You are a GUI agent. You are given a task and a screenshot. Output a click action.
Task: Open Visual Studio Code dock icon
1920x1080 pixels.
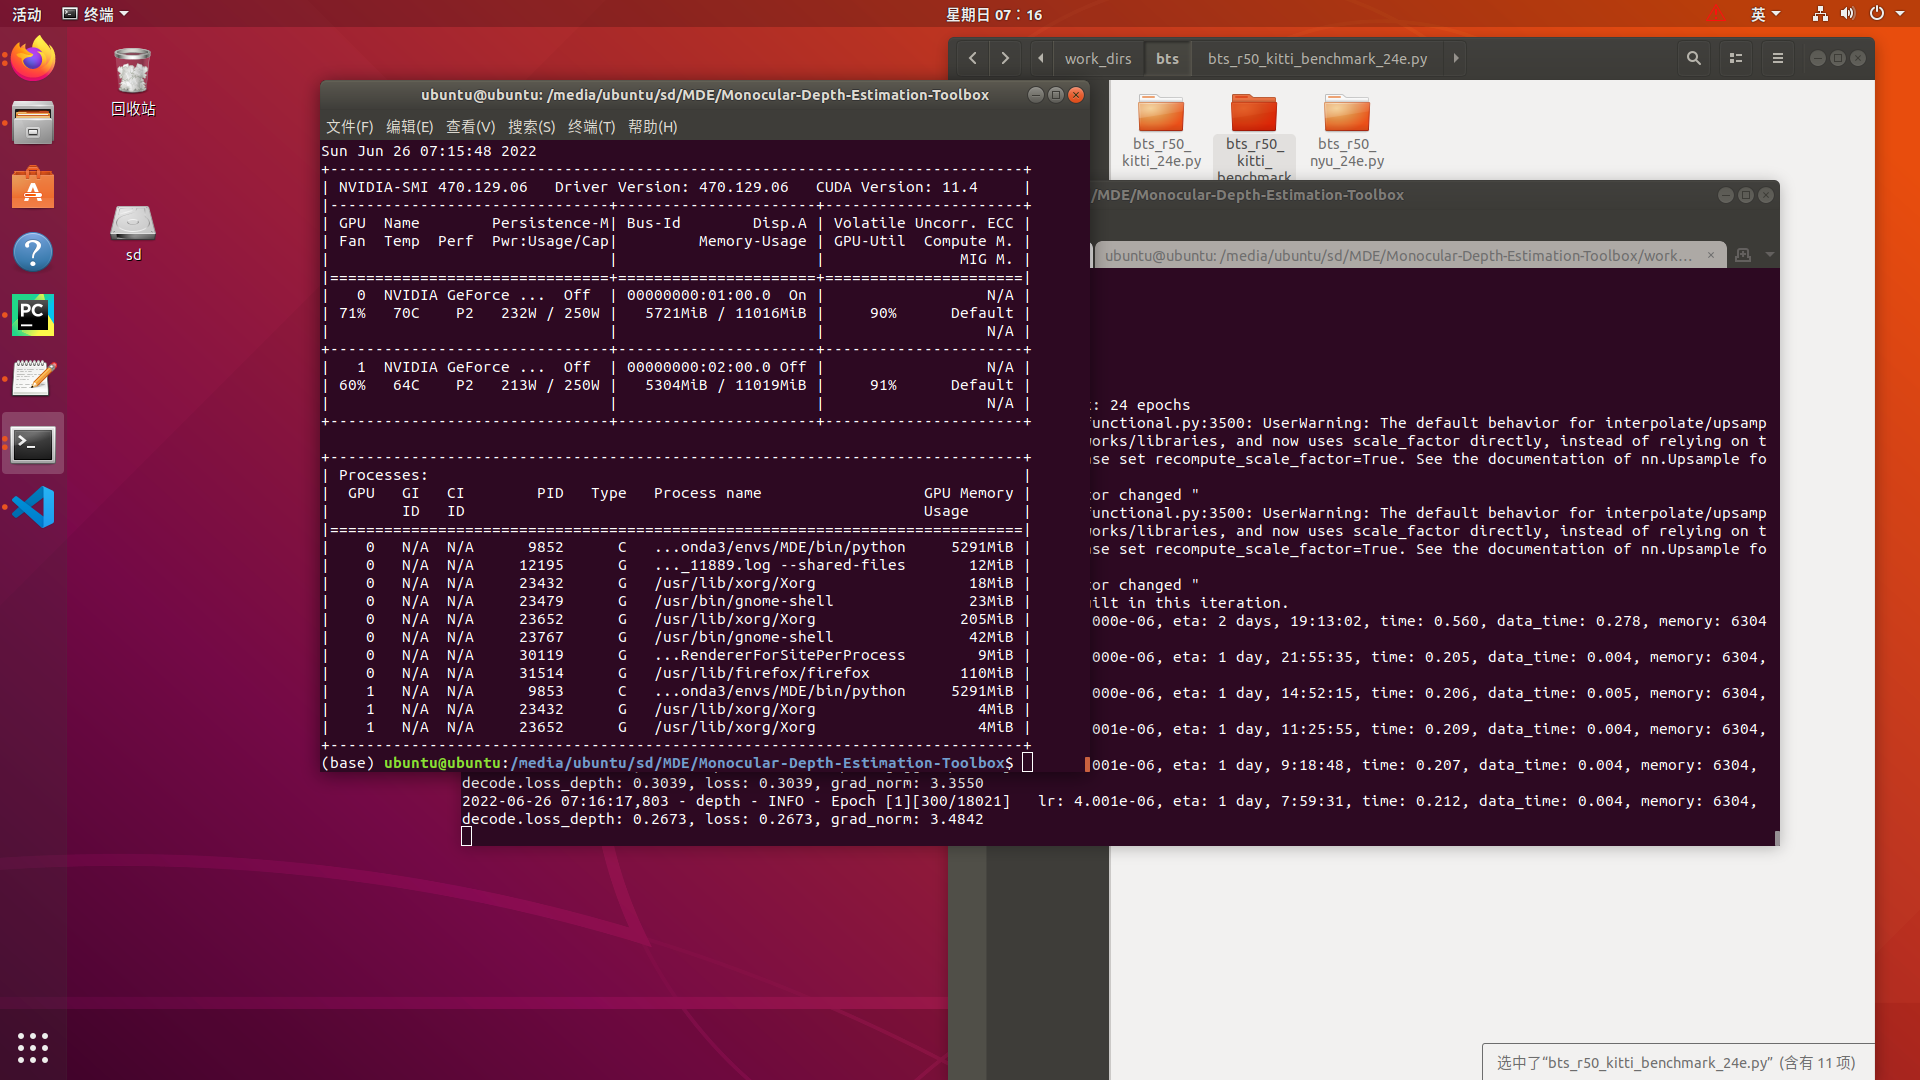(33, 507)
